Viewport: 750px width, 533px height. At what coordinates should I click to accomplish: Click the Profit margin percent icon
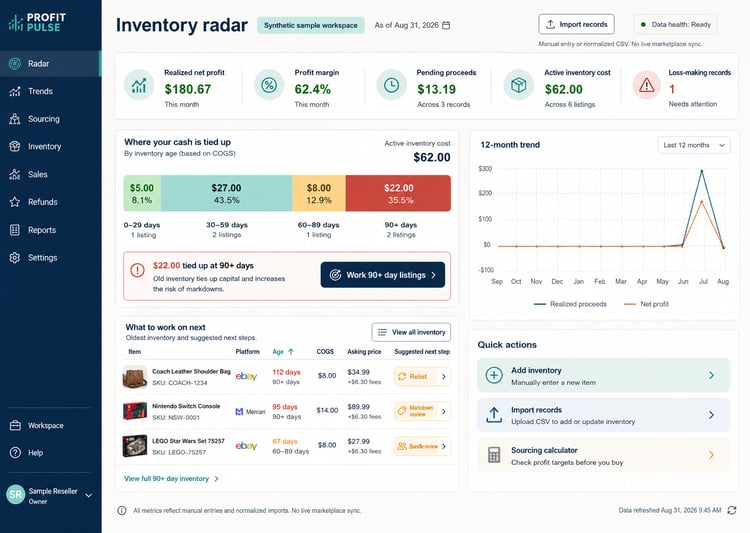tap(269, 85)
